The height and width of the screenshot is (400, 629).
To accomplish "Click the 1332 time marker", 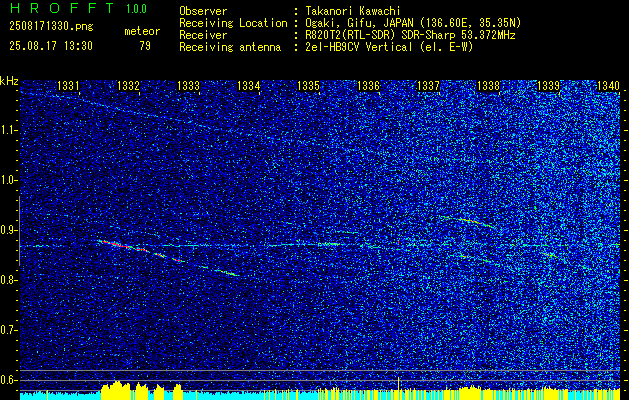I will pos(128,85).
